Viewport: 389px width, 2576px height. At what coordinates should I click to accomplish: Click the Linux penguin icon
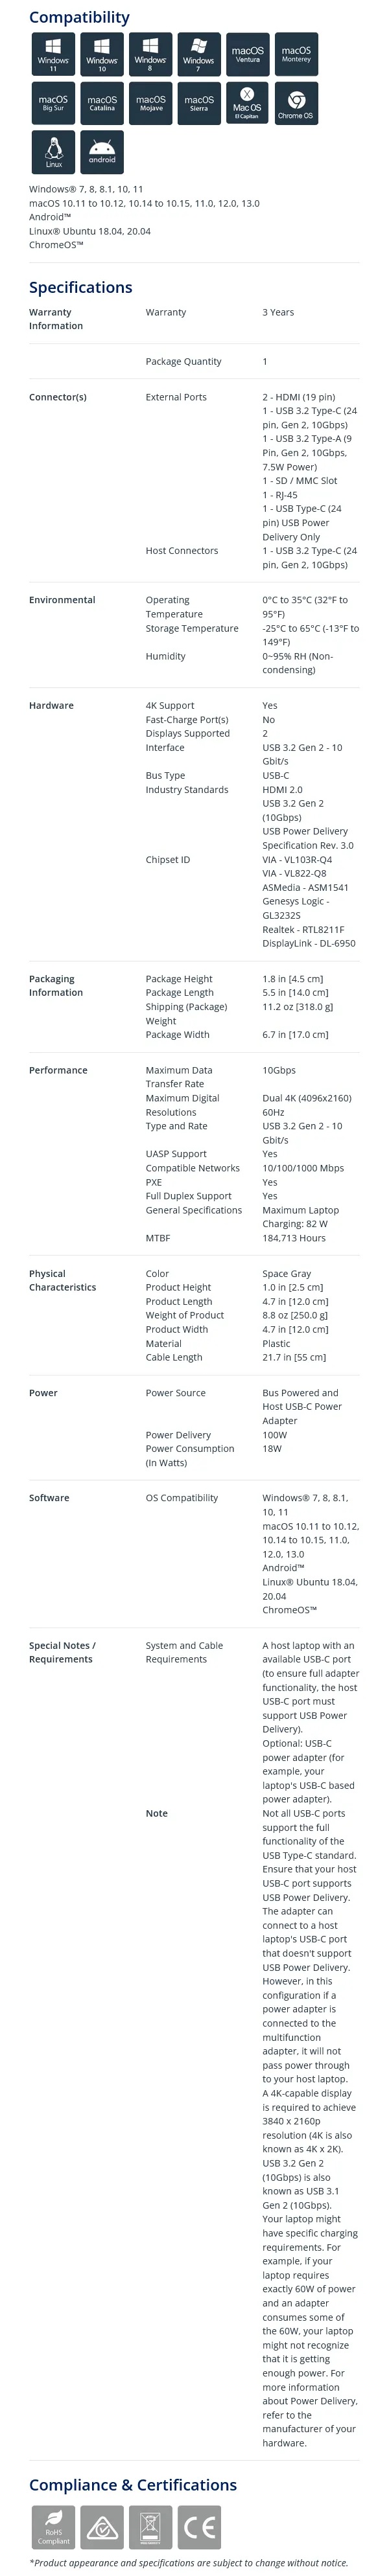tap(53, 152)
